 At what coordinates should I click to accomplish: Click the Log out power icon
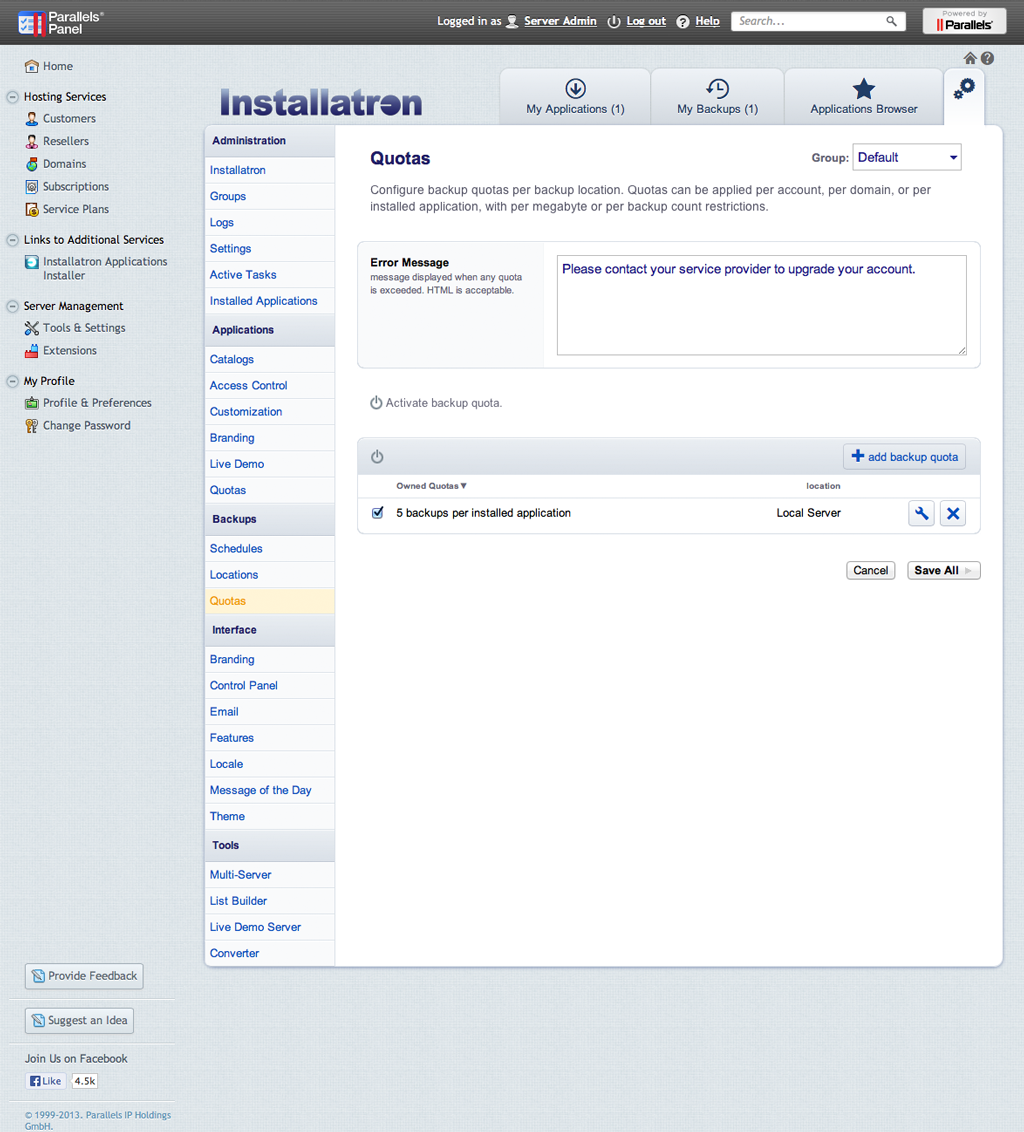point(614,22)
